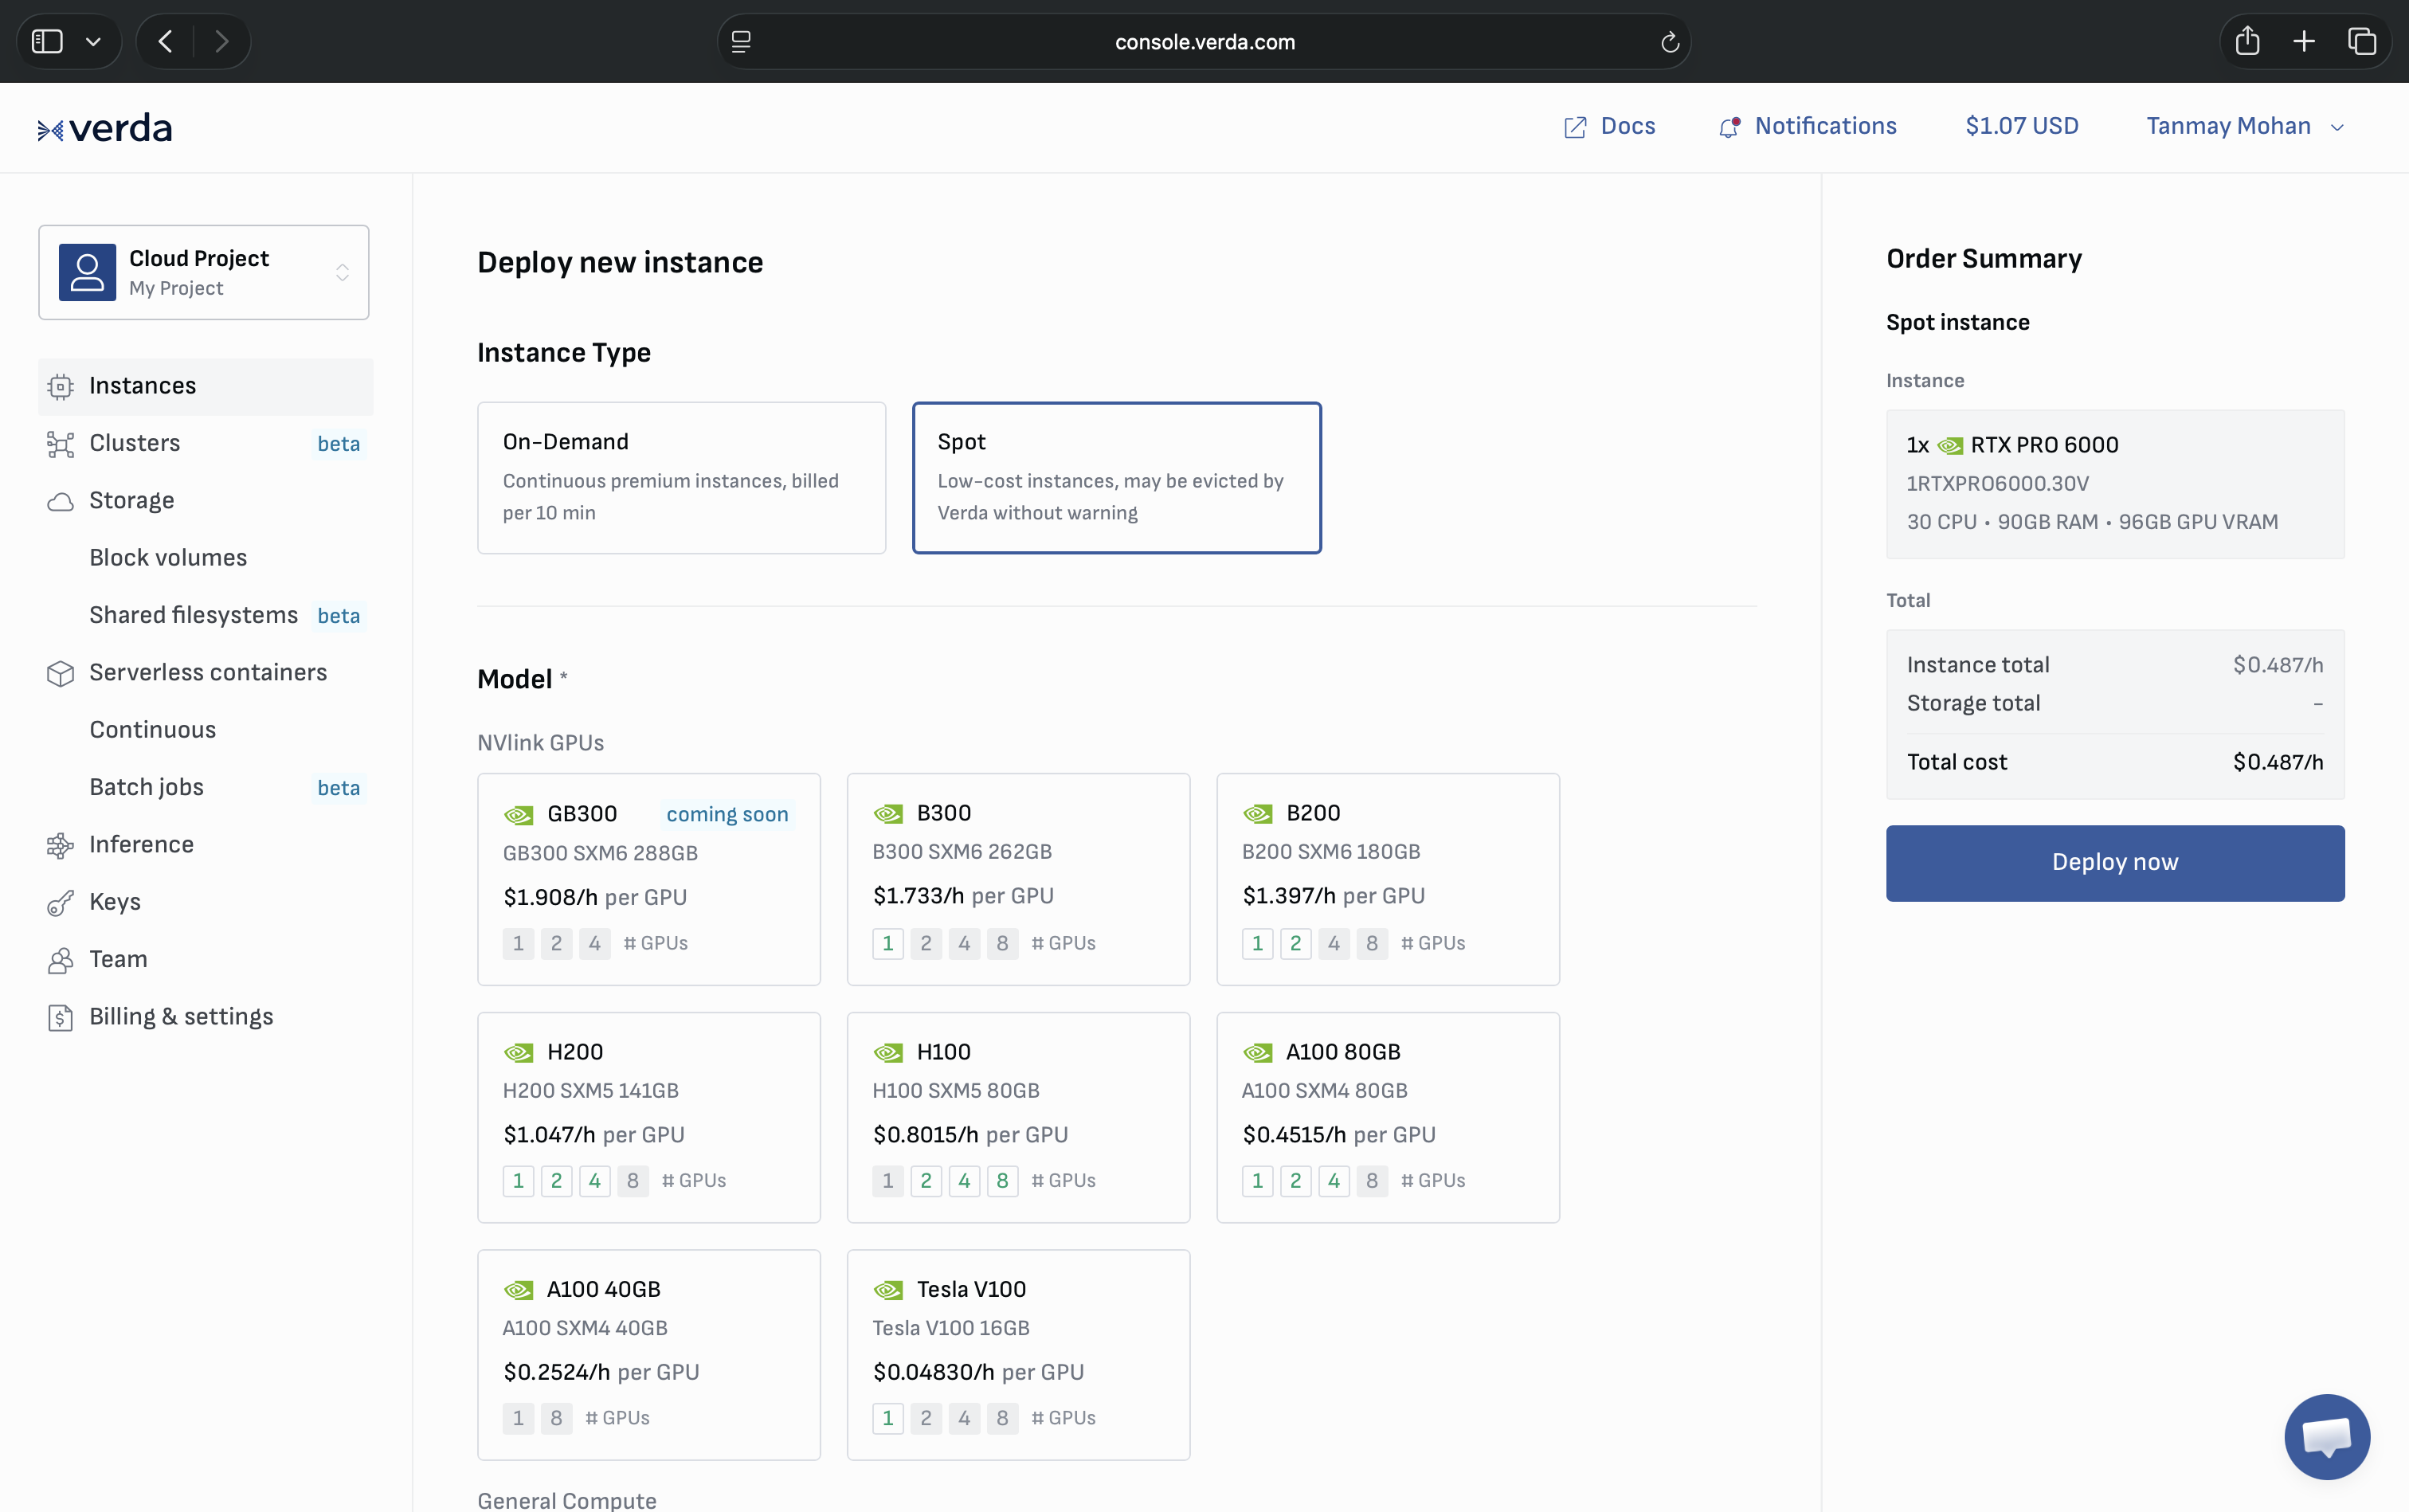Open the Tanmay Mohan account menu
The width and height of the screenshot is (2409, 1512).
click(2244, 126)
